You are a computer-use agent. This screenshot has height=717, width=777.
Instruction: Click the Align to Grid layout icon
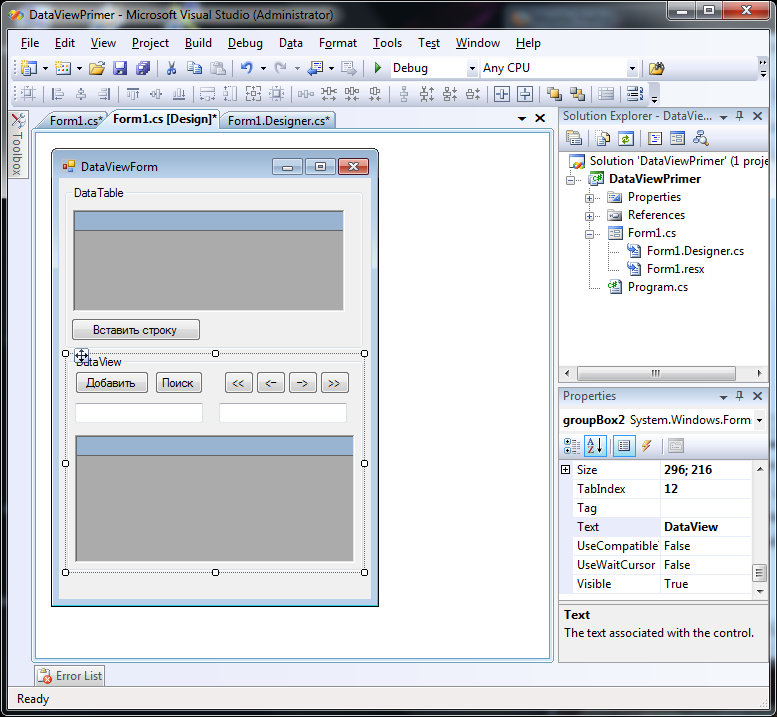tap(28, 94)
